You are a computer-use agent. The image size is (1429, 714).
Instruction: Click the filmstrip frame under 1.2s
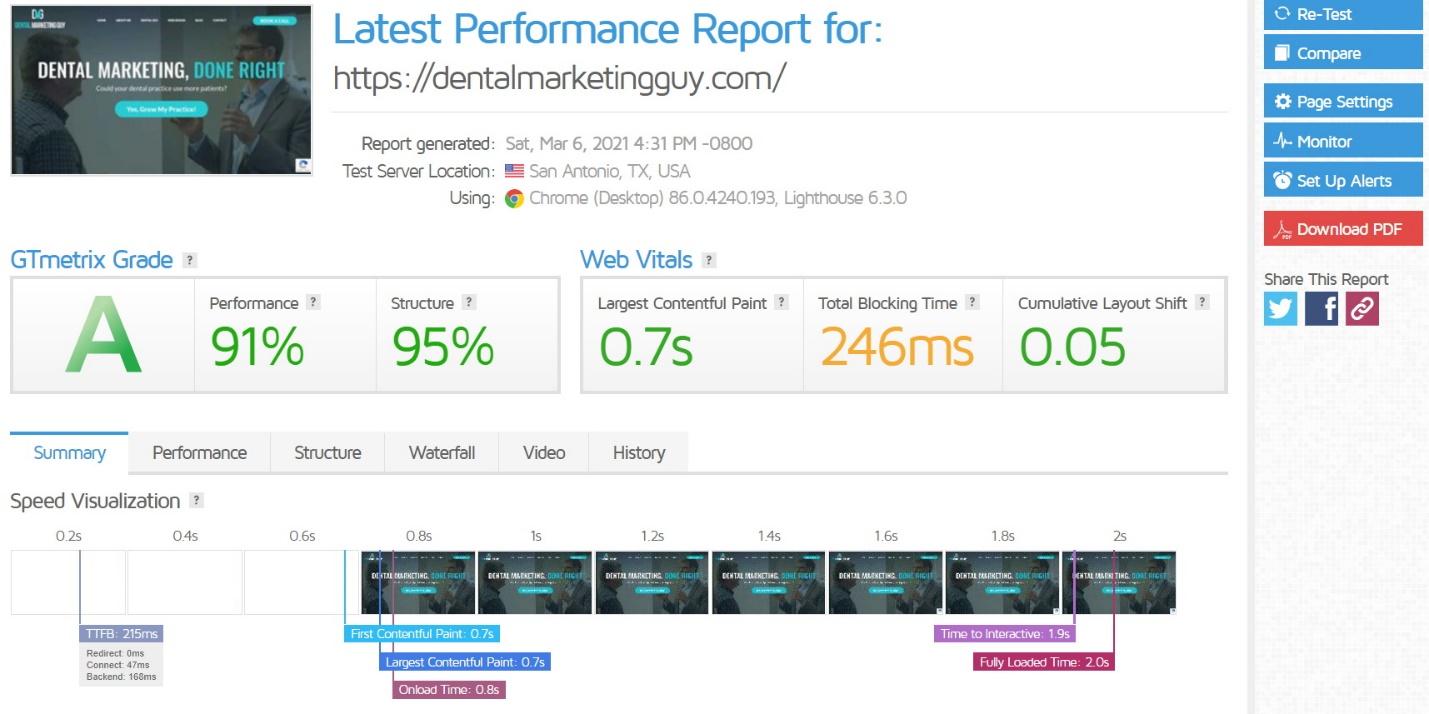652,582
